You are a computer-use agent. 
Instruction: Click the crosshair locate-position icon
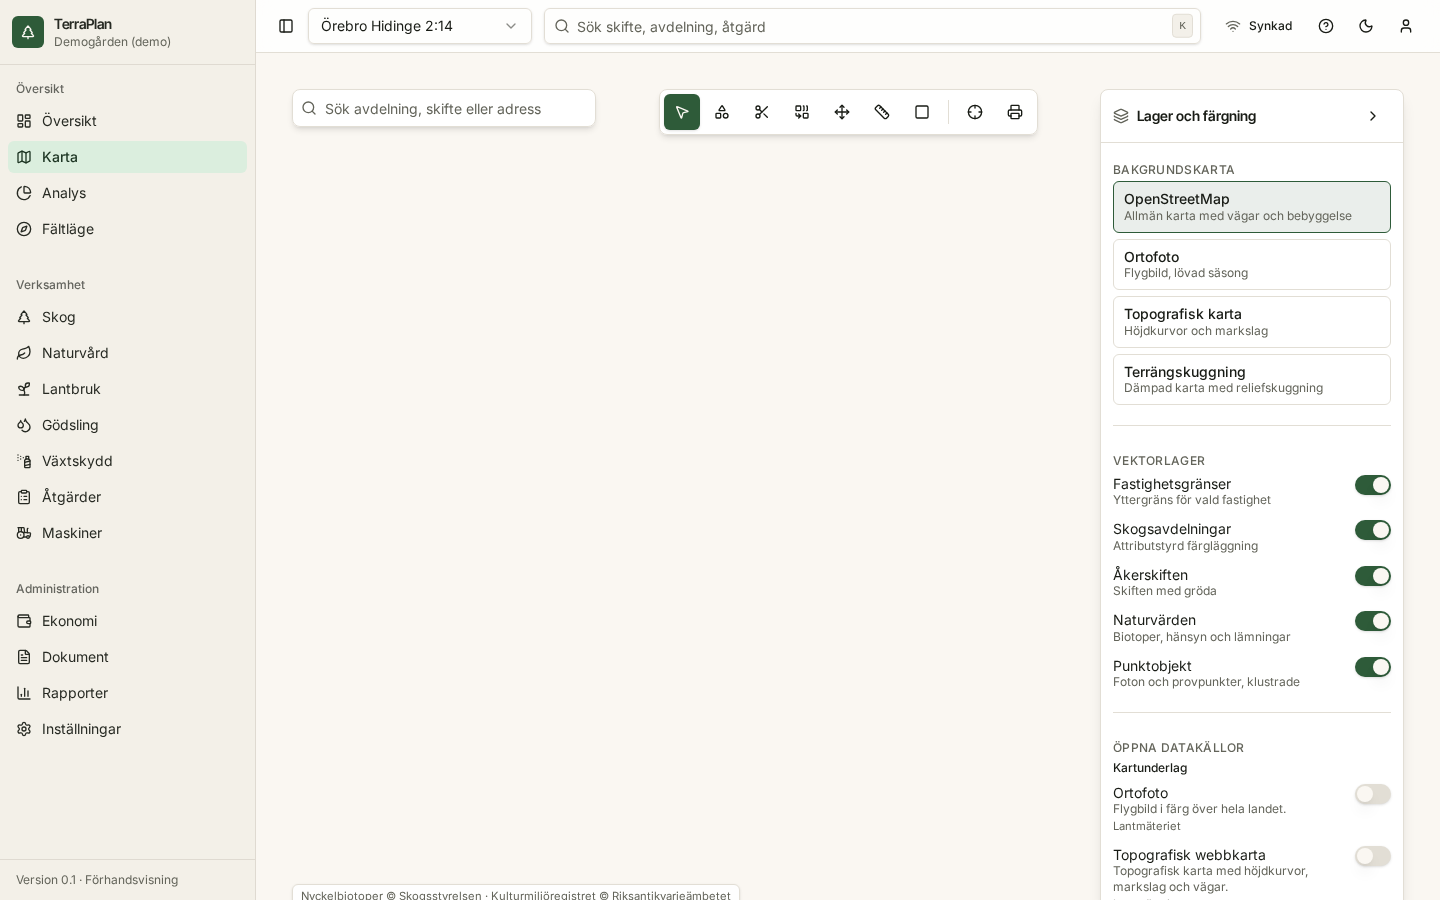[975, 112]
